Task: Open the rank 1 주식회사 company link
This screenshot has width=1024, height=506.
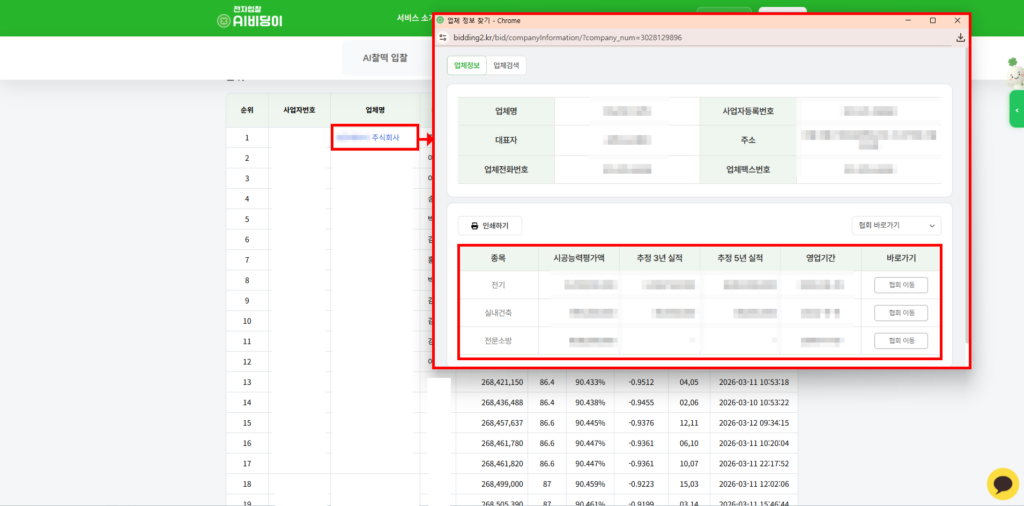Action: coord(374,137)
